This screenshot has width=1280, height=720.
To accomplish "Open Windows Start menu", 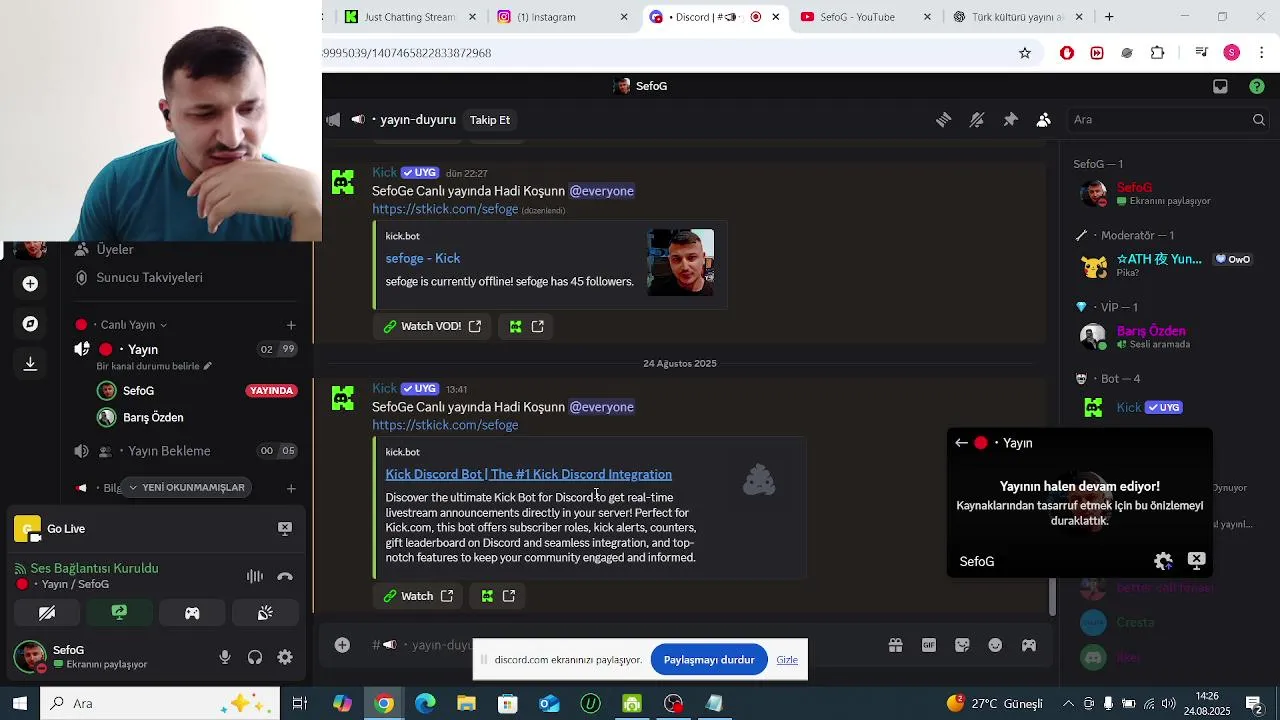I will pos(20,704).
